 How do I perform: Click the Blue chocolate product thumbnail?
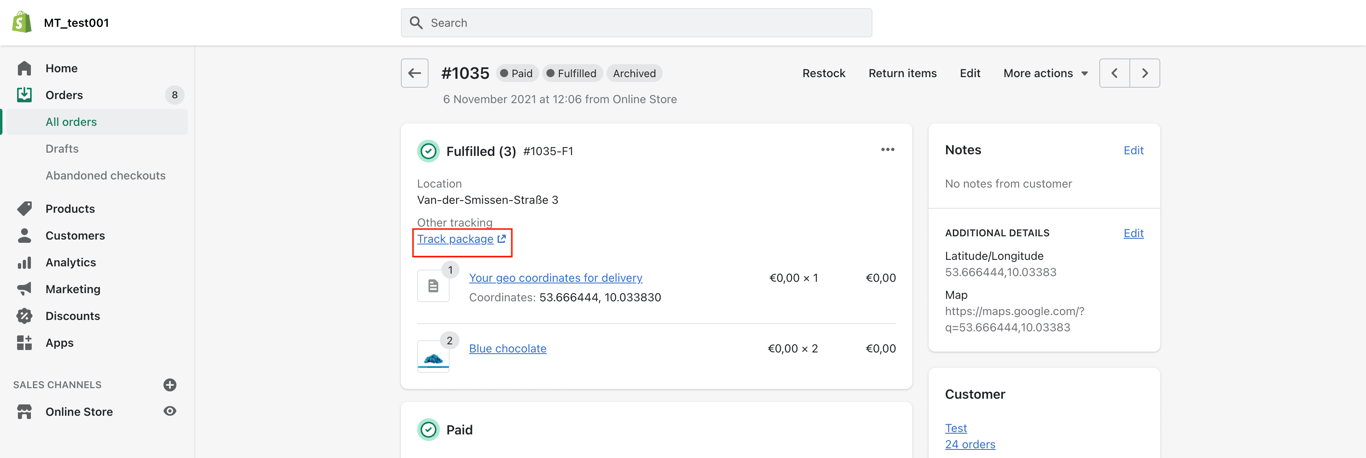click(x=433, y=355)
